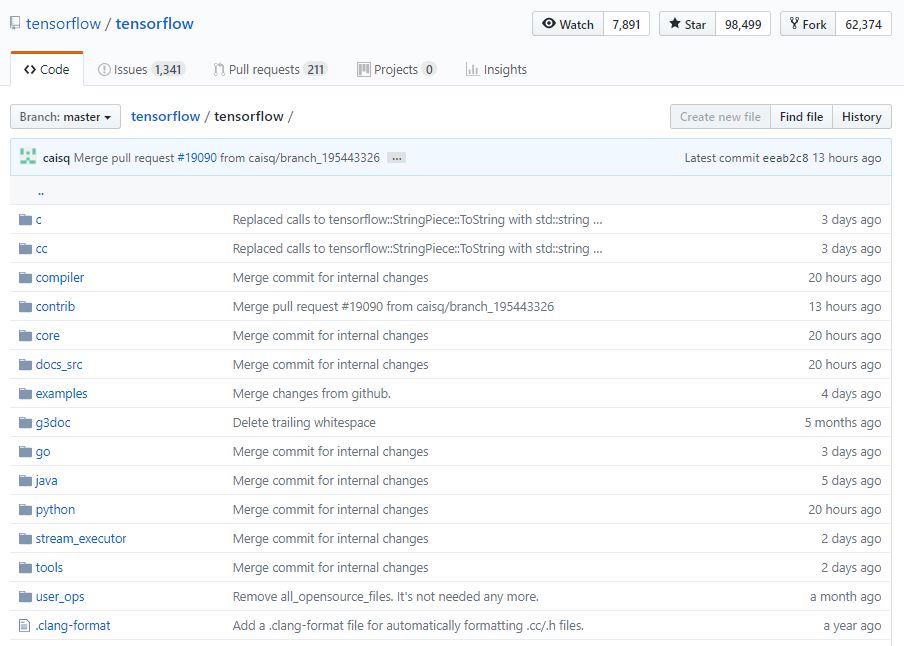Click the file icon for .clang-format
The width and height of the screenshot is (904, 646).
pos(24,625)
